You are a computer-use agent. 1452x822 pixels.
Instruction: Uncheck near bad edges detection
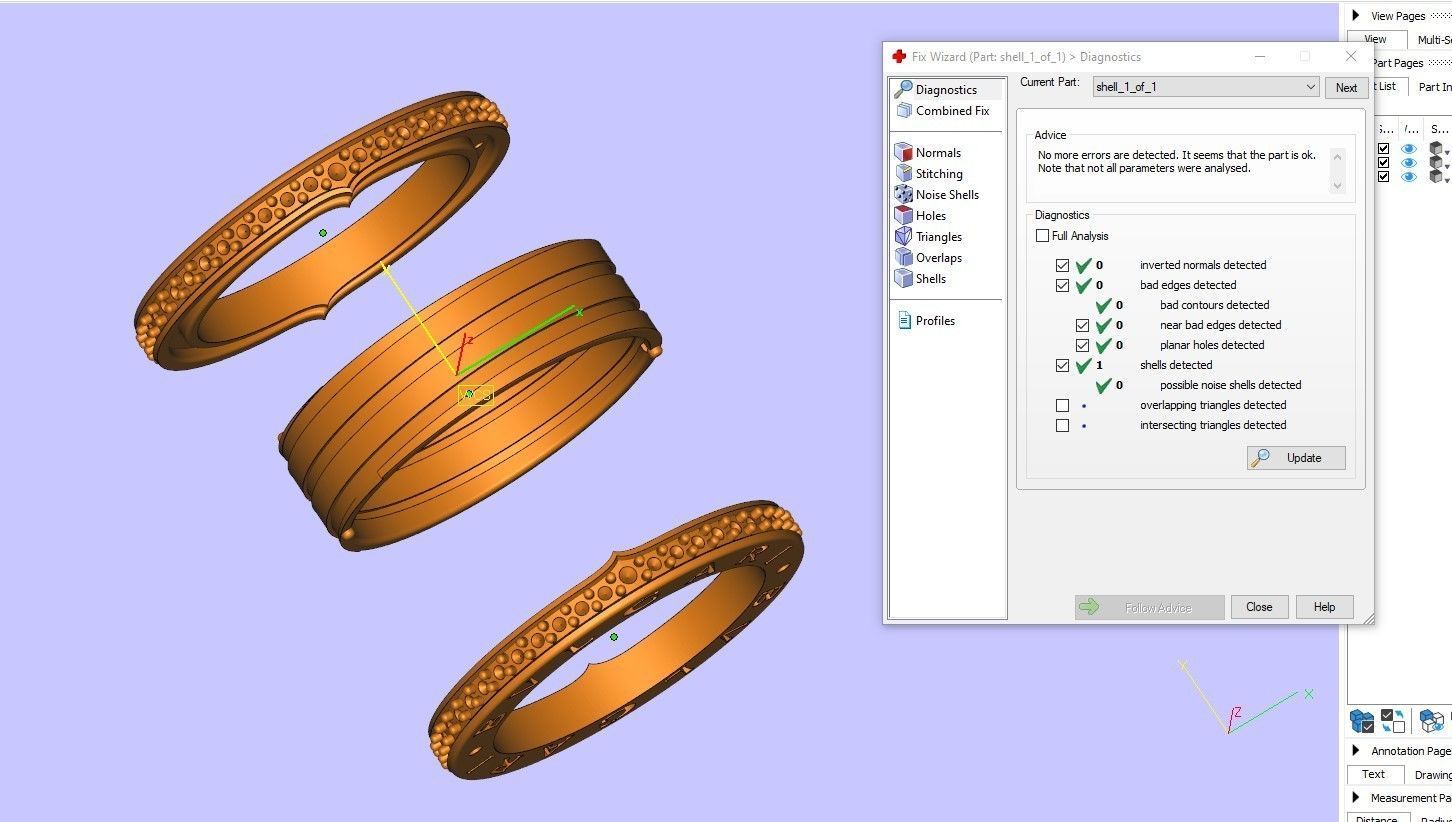tap(1082, 325)
